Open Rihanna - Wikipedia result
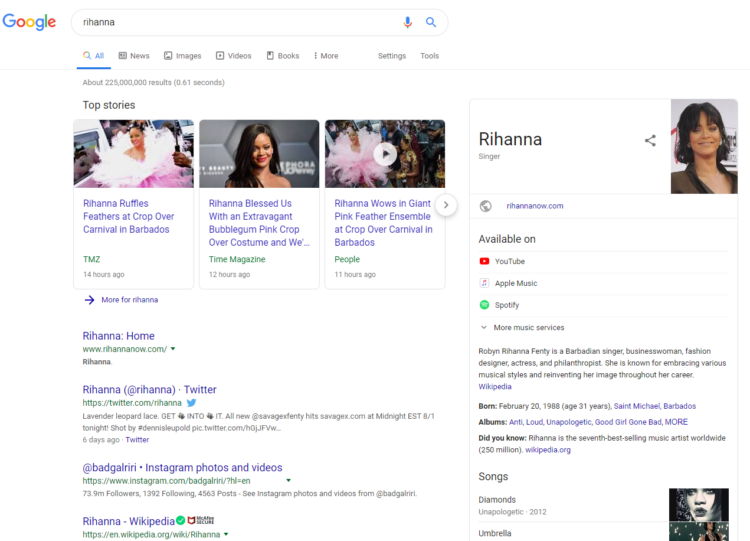The image size is (750, 541). click(x=128, y=521)
